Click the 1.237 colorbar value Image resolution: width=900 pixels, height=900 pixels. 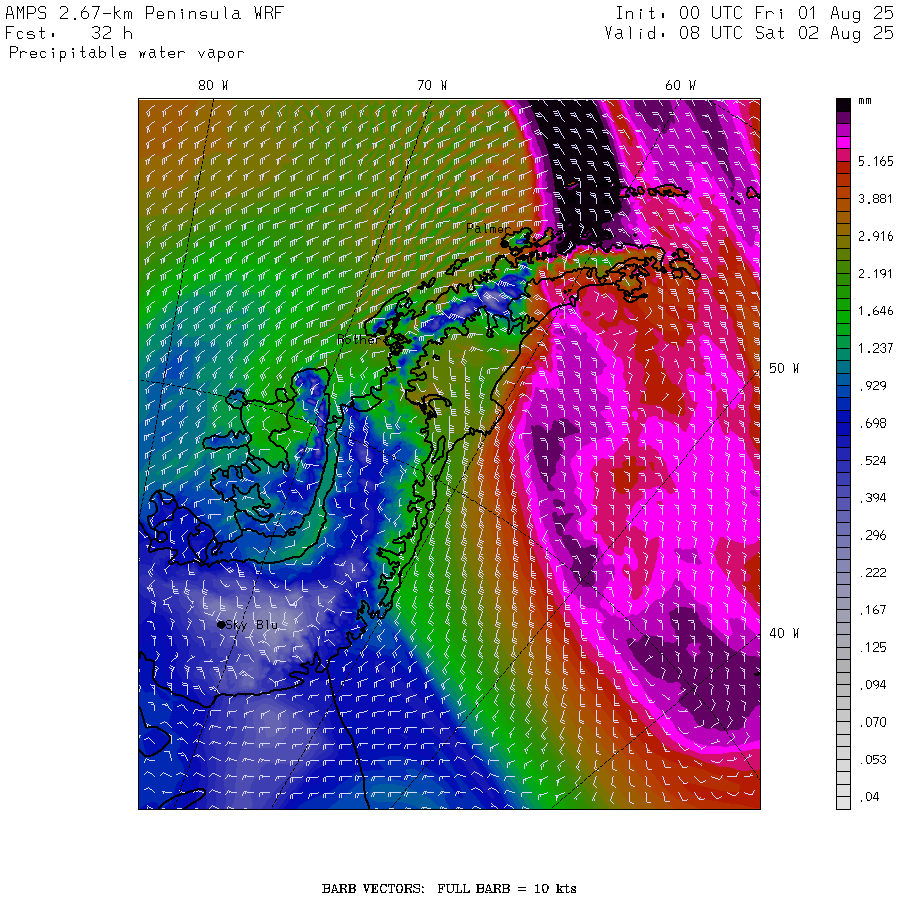tap(875, 348)
